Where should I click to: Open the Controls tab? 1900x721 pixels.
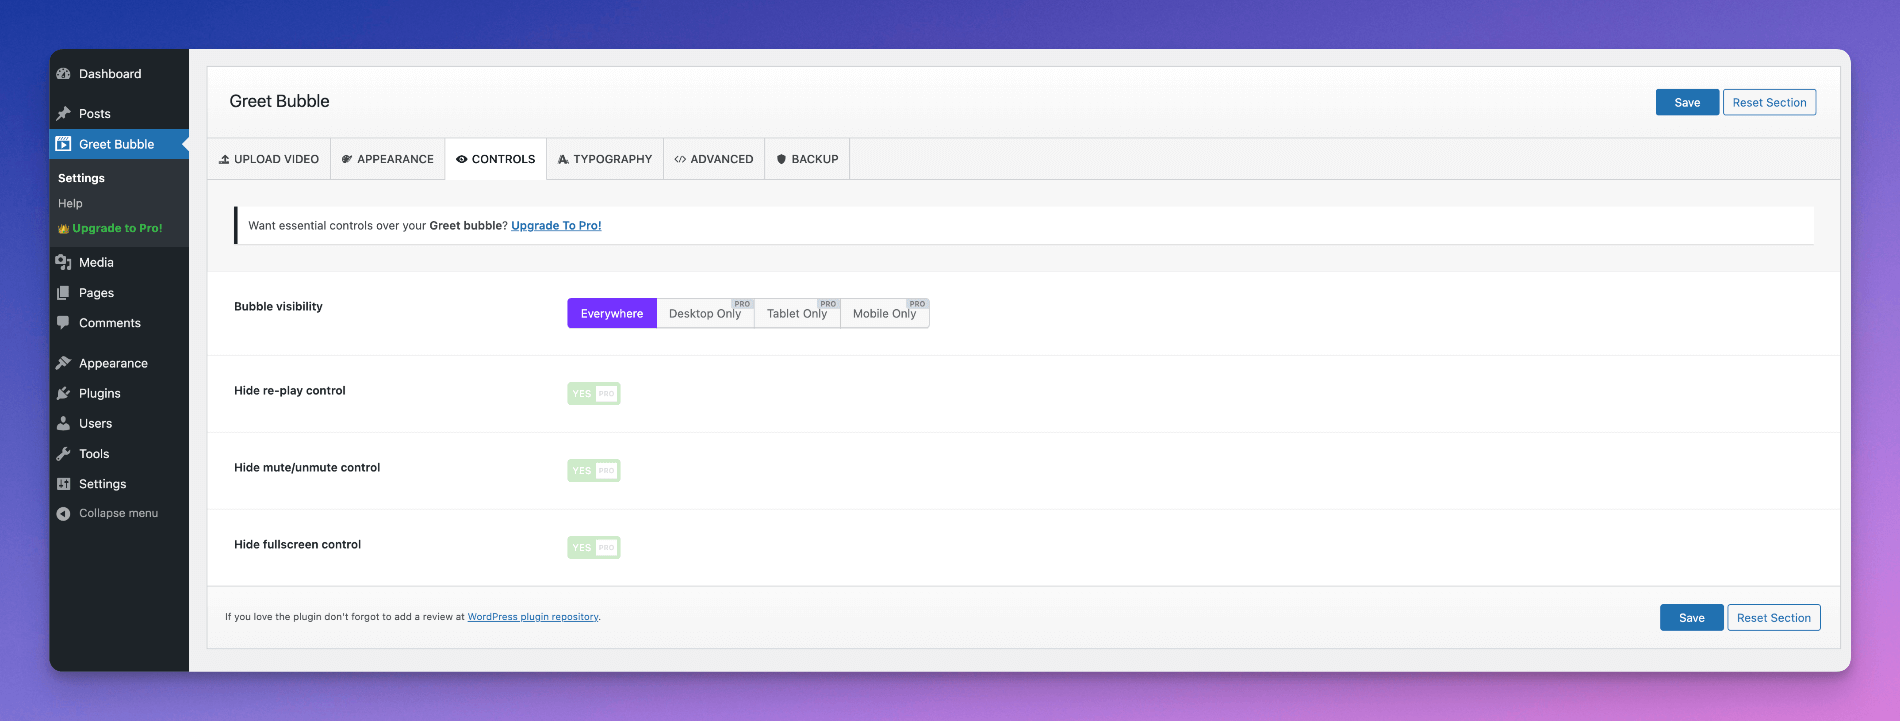(x=496, y=159)
